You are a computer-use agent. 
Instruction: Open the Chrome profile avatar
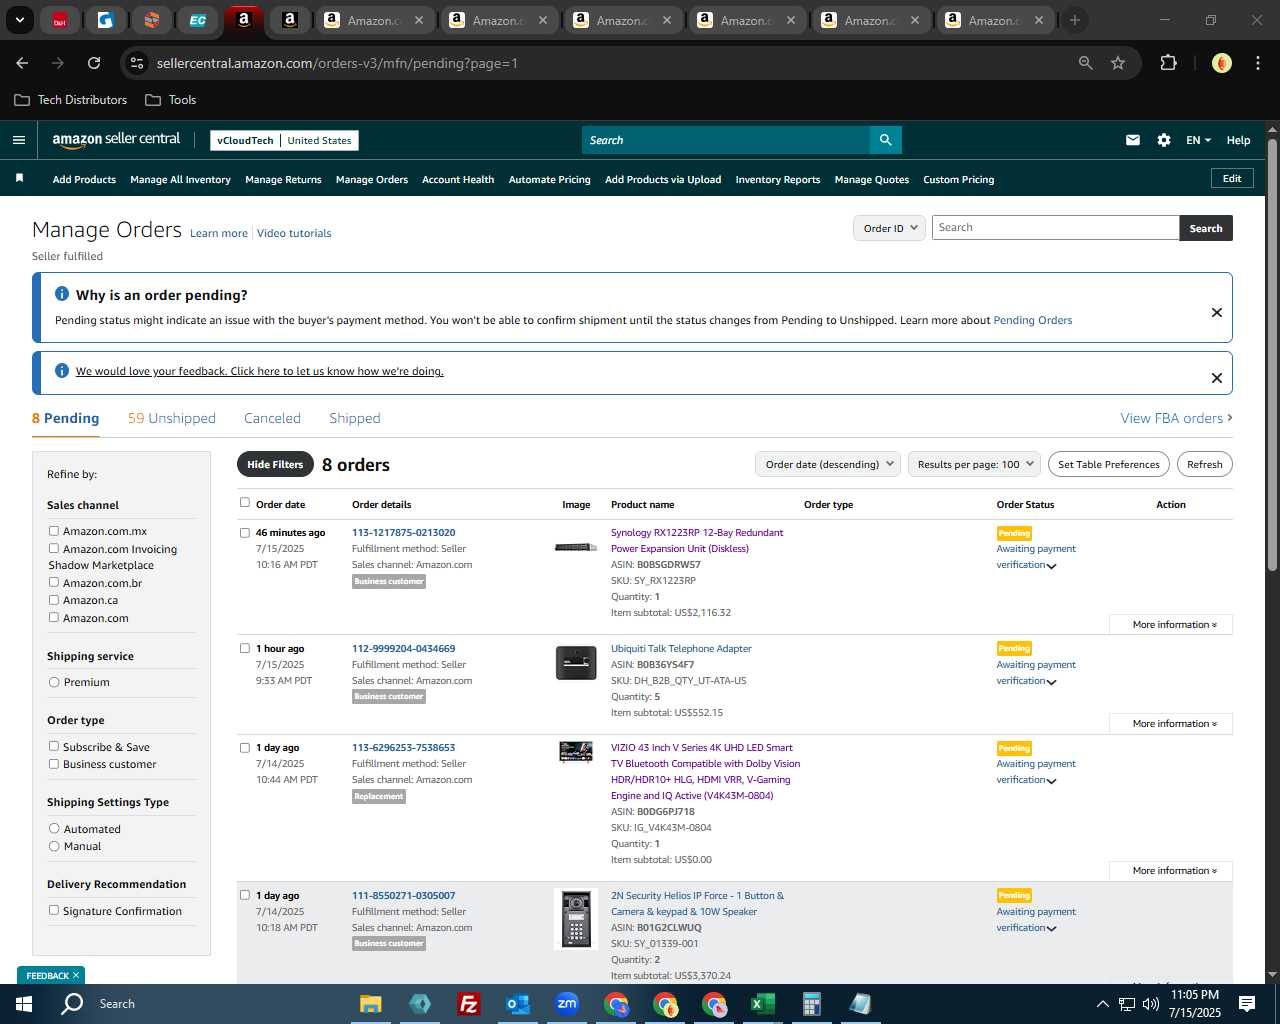pyautogui.click(x=1221, y=63)
